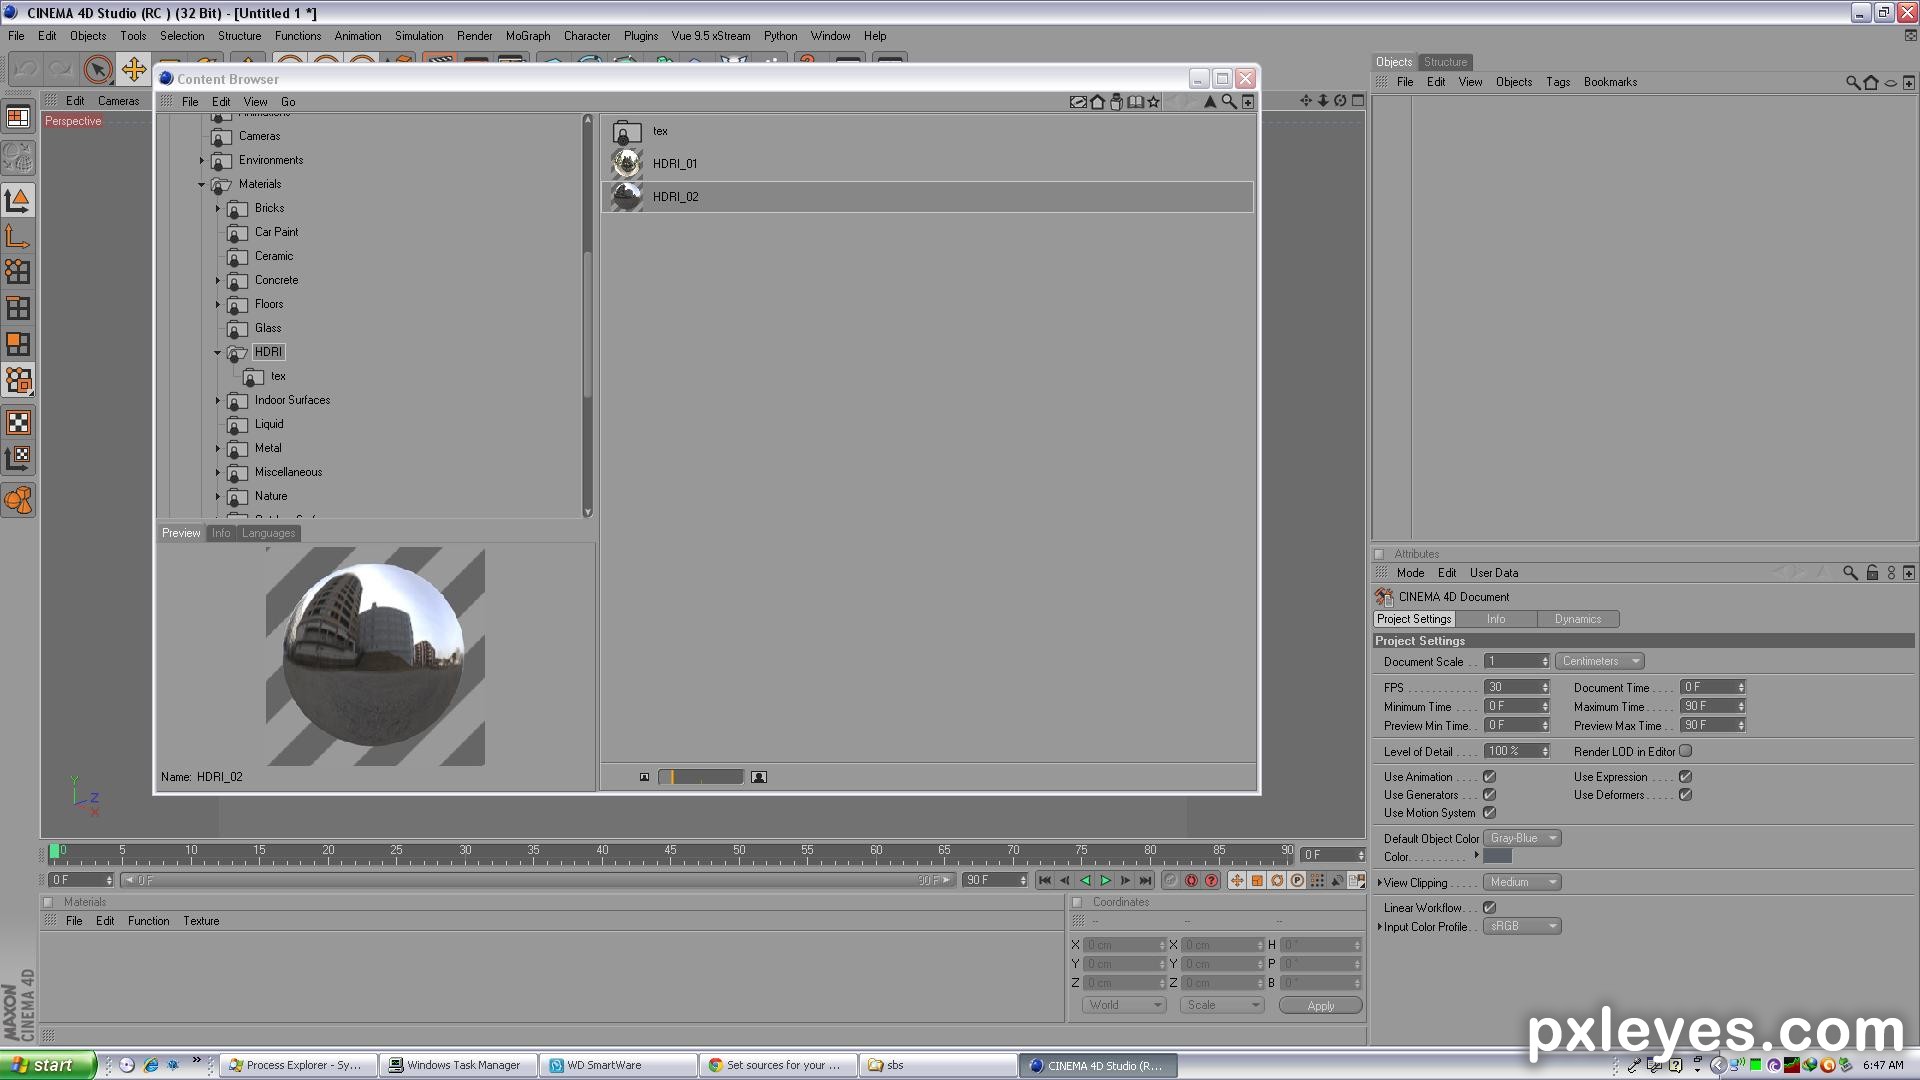Play animation forwards

(1105, 880)
